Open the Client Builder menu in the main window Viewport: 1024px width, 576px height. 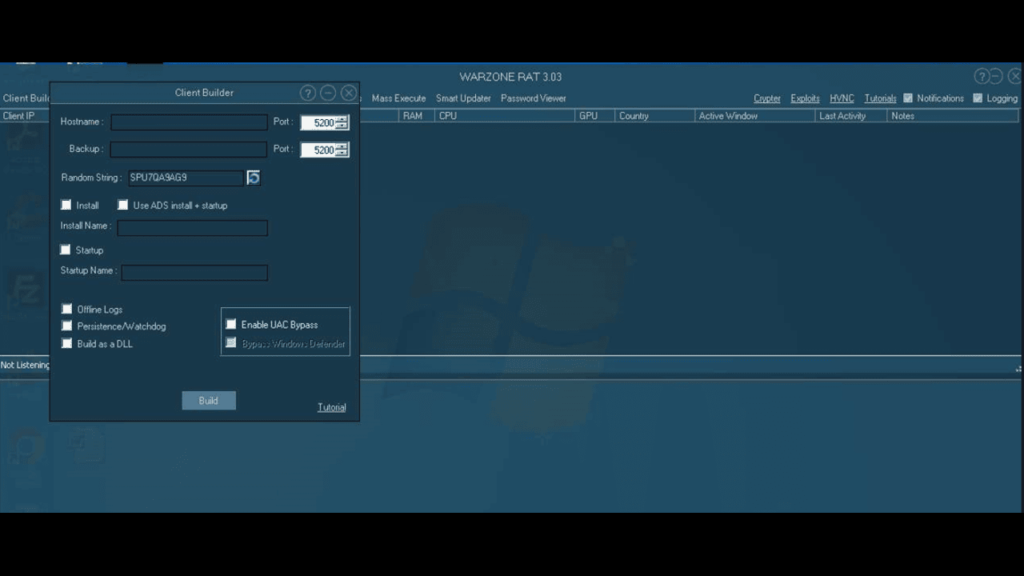(25, 98)
